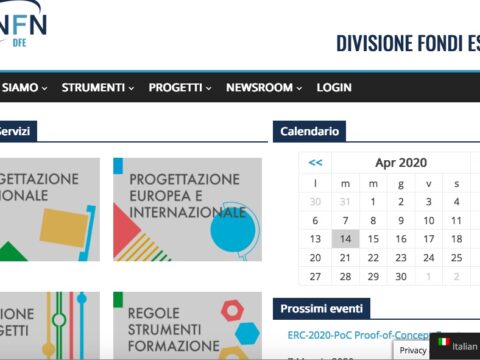This screenshot has width=480, height=360.
Task: Click the INFN DFE logo
Action: 23,24
